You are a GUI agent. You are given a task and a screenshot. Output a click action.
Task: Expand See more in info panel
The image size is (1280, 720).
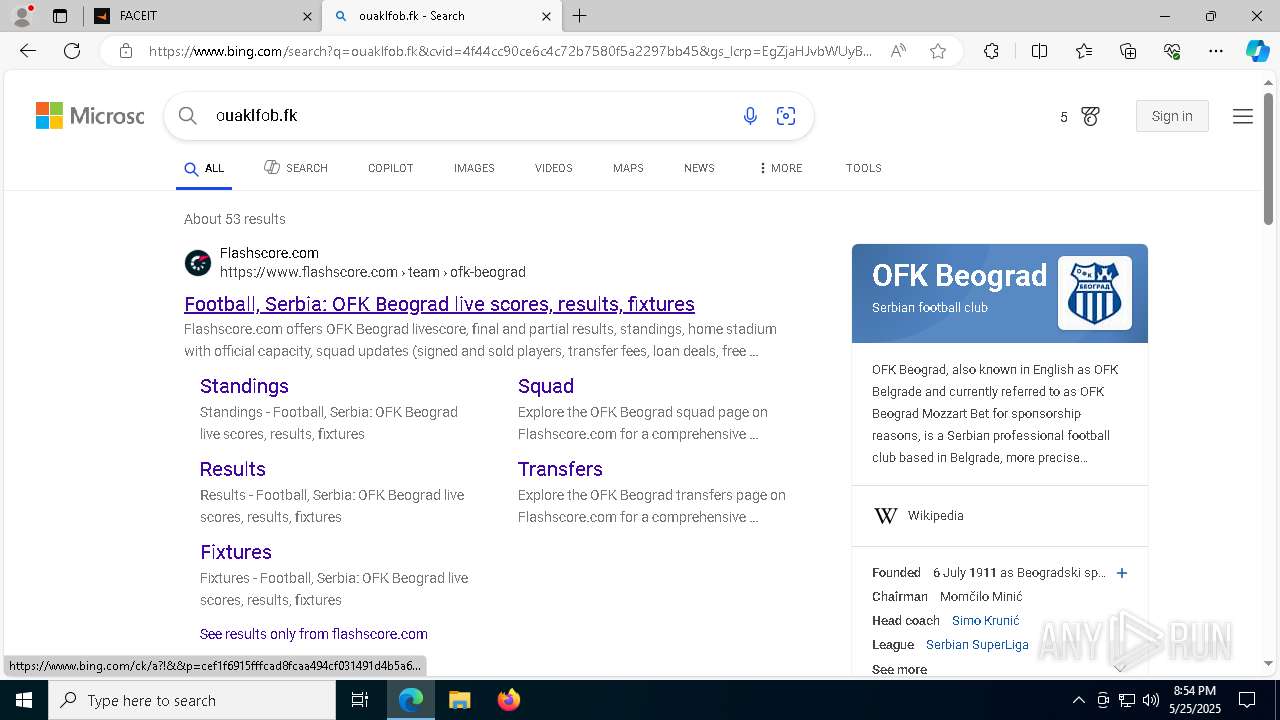click(x=899, y=669)
